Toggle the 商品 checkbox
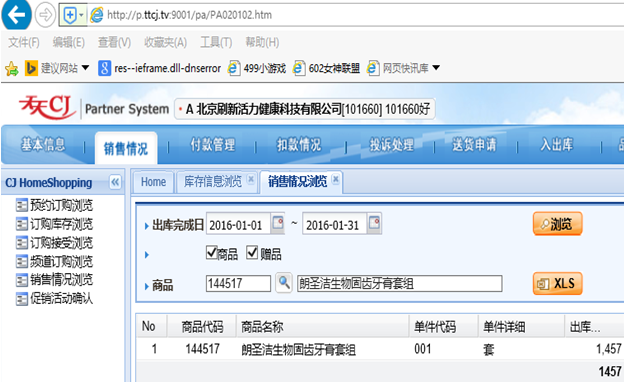The width and height of the screenshot is (624, 382). click(x=212, y=252)
